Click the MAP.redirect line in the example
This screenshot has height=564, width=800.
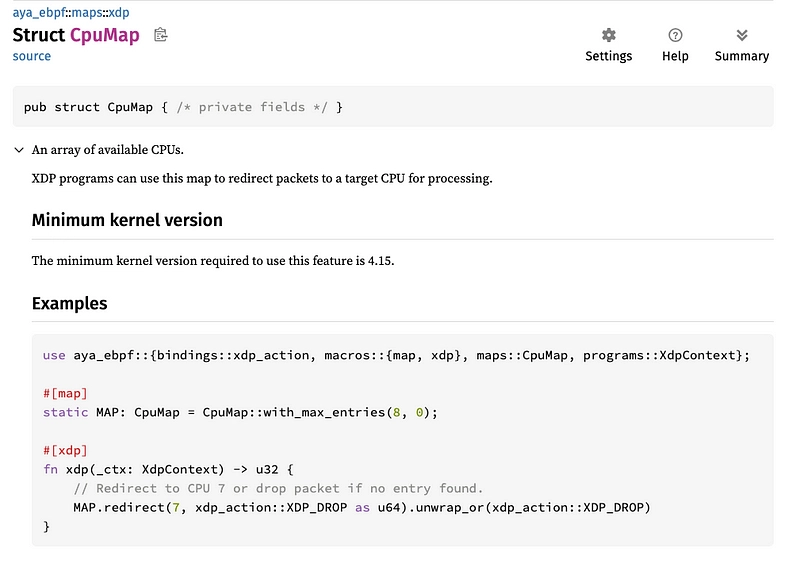pyautogui.click(x=362, y=508)
